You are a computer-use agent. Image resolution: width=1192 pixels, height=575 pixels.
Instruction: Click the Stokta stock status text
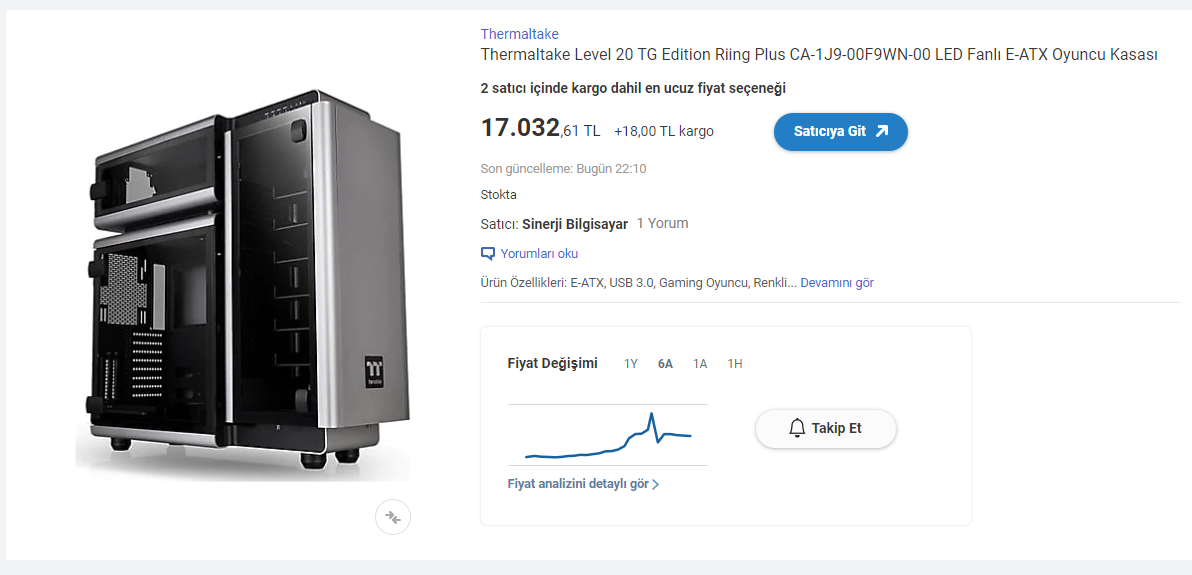click(x=499, y=195)
